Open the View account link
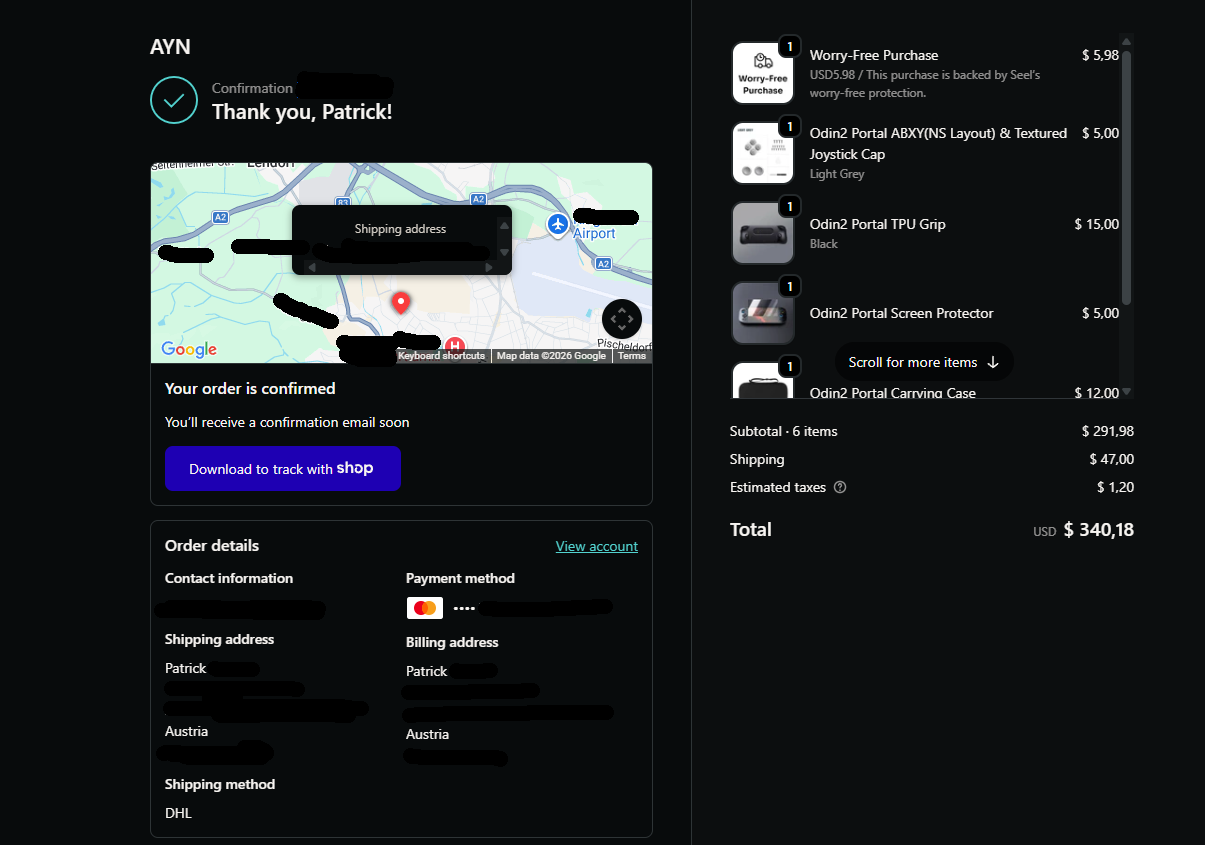The height and width of the screenshot is (845, 1205). point(597,546)
